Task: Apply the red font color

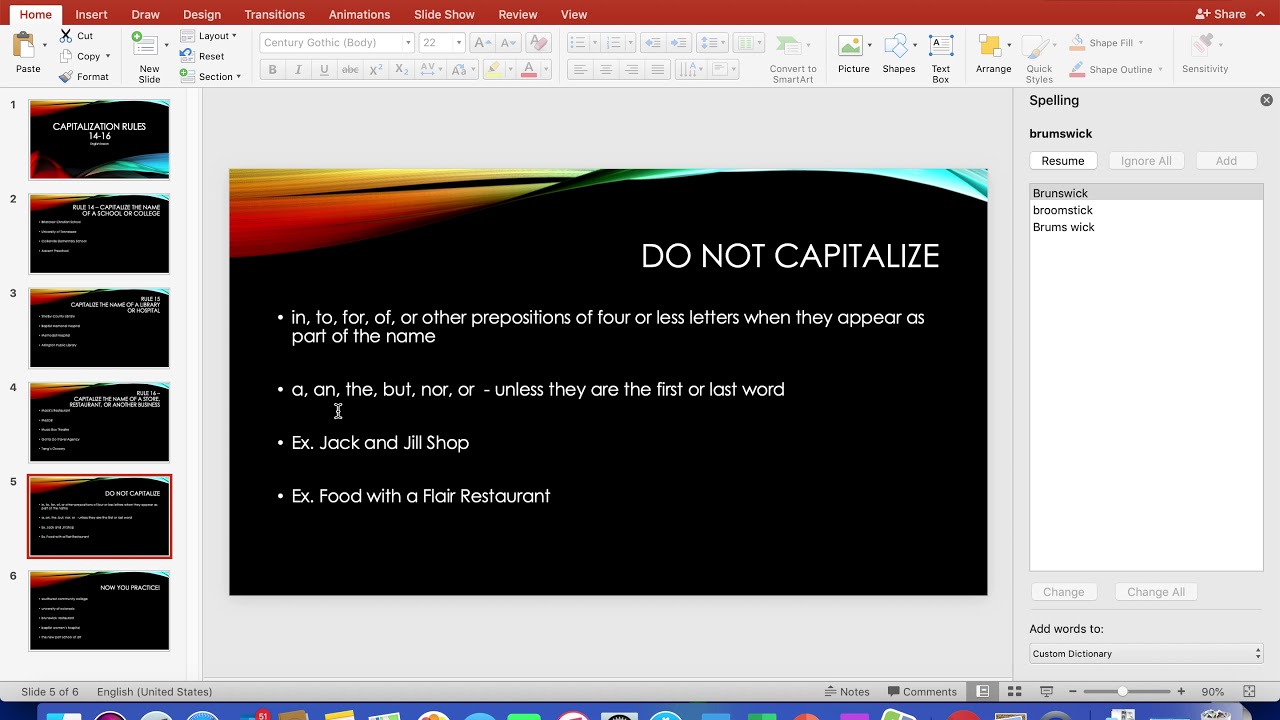Action: (x=529, y=70)
